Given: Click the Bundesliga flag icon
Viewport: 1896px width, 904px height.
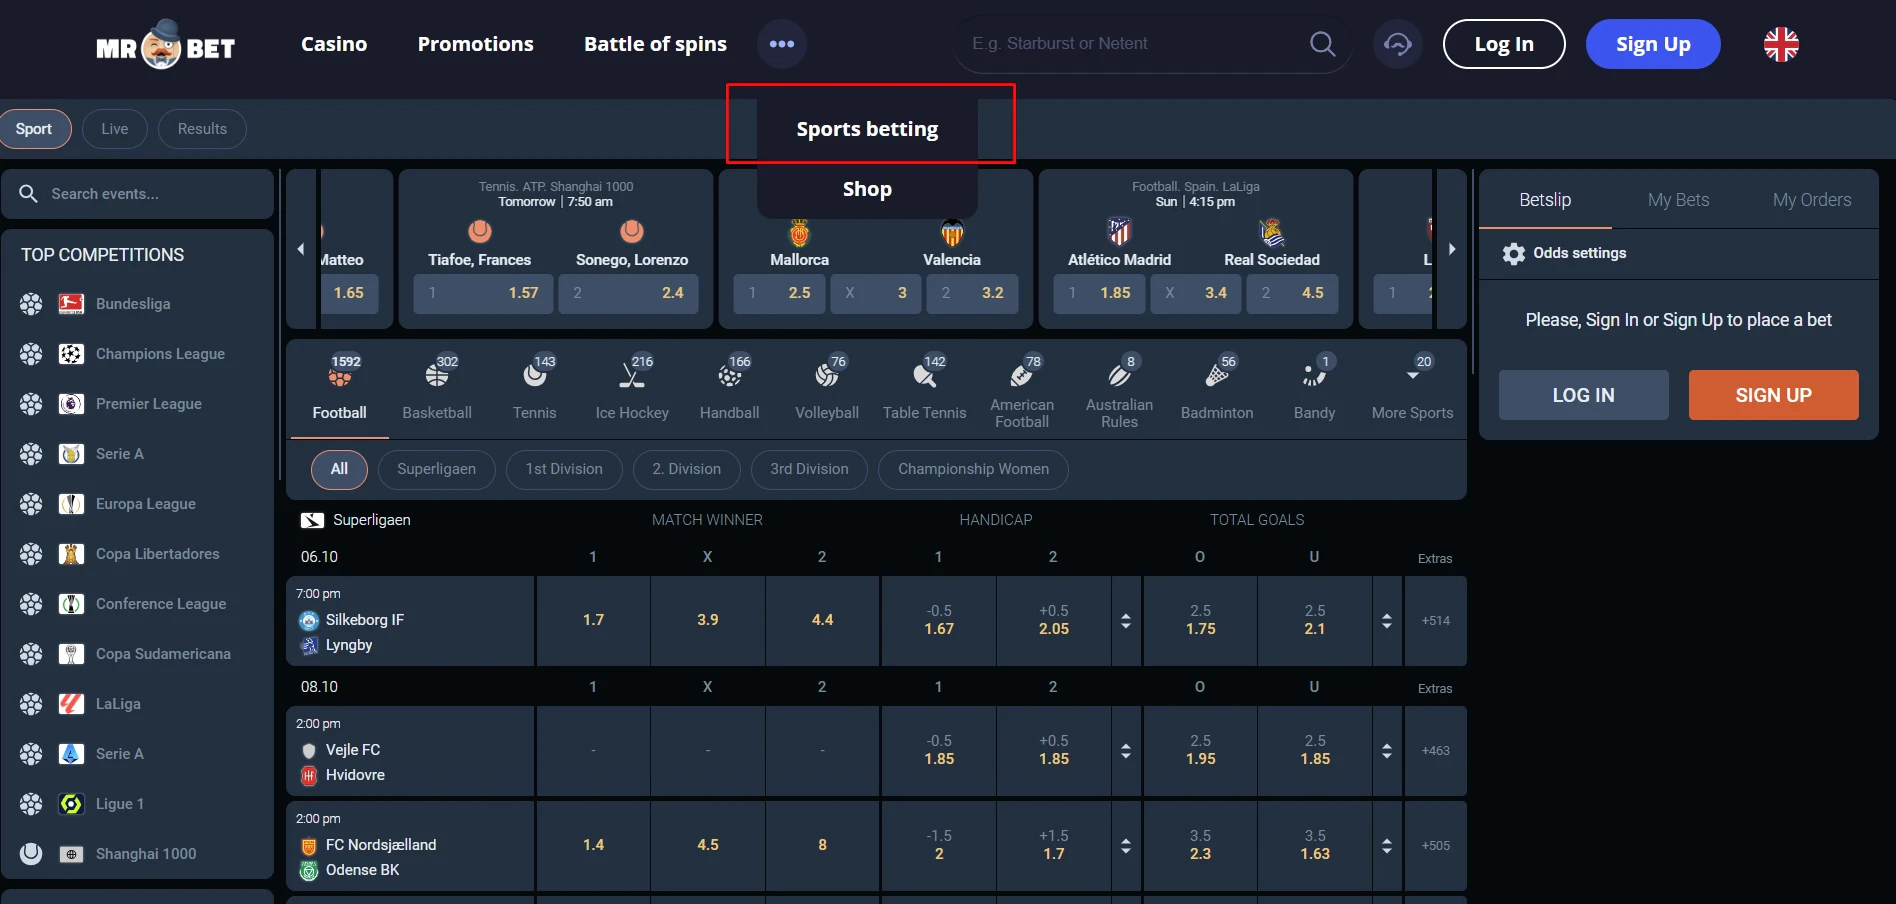Looking at the screenshot, I should [71, 304].
